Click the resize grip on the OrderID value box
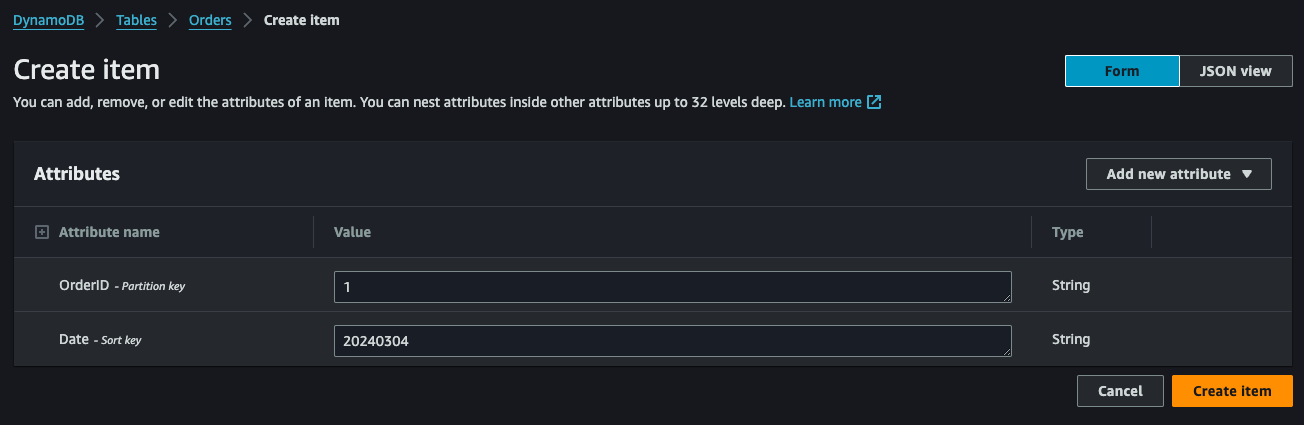 pos(1006,296)
